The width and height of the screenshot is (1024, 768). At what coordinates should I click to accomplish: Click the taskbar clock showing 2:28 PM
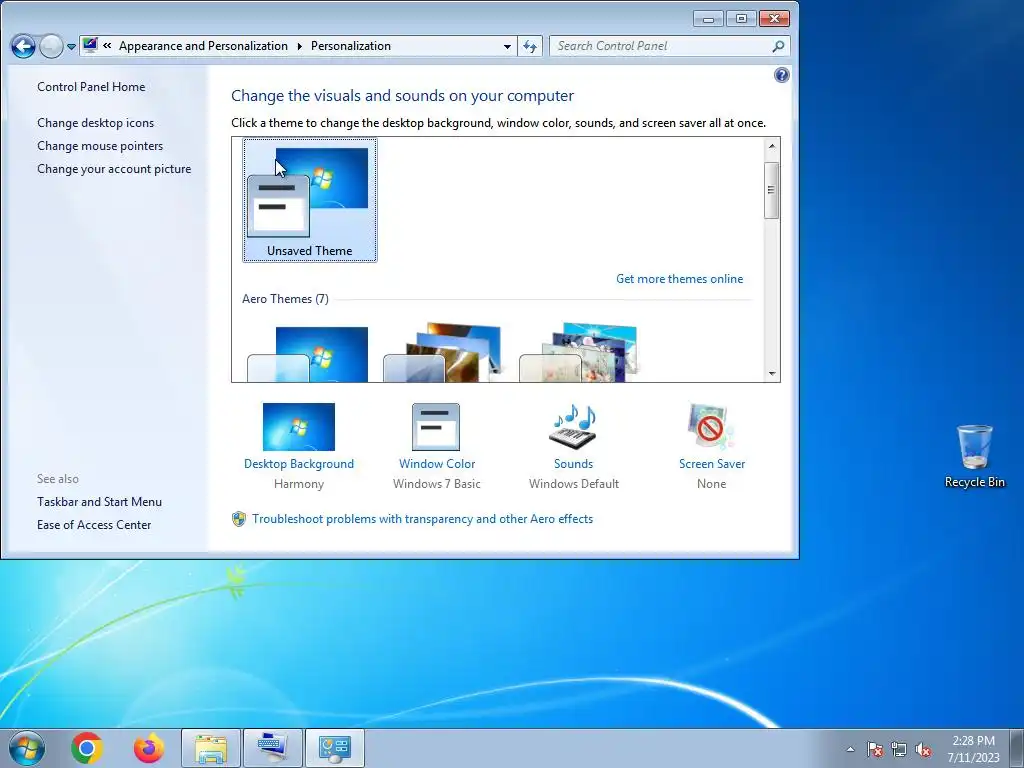(973, 749)
